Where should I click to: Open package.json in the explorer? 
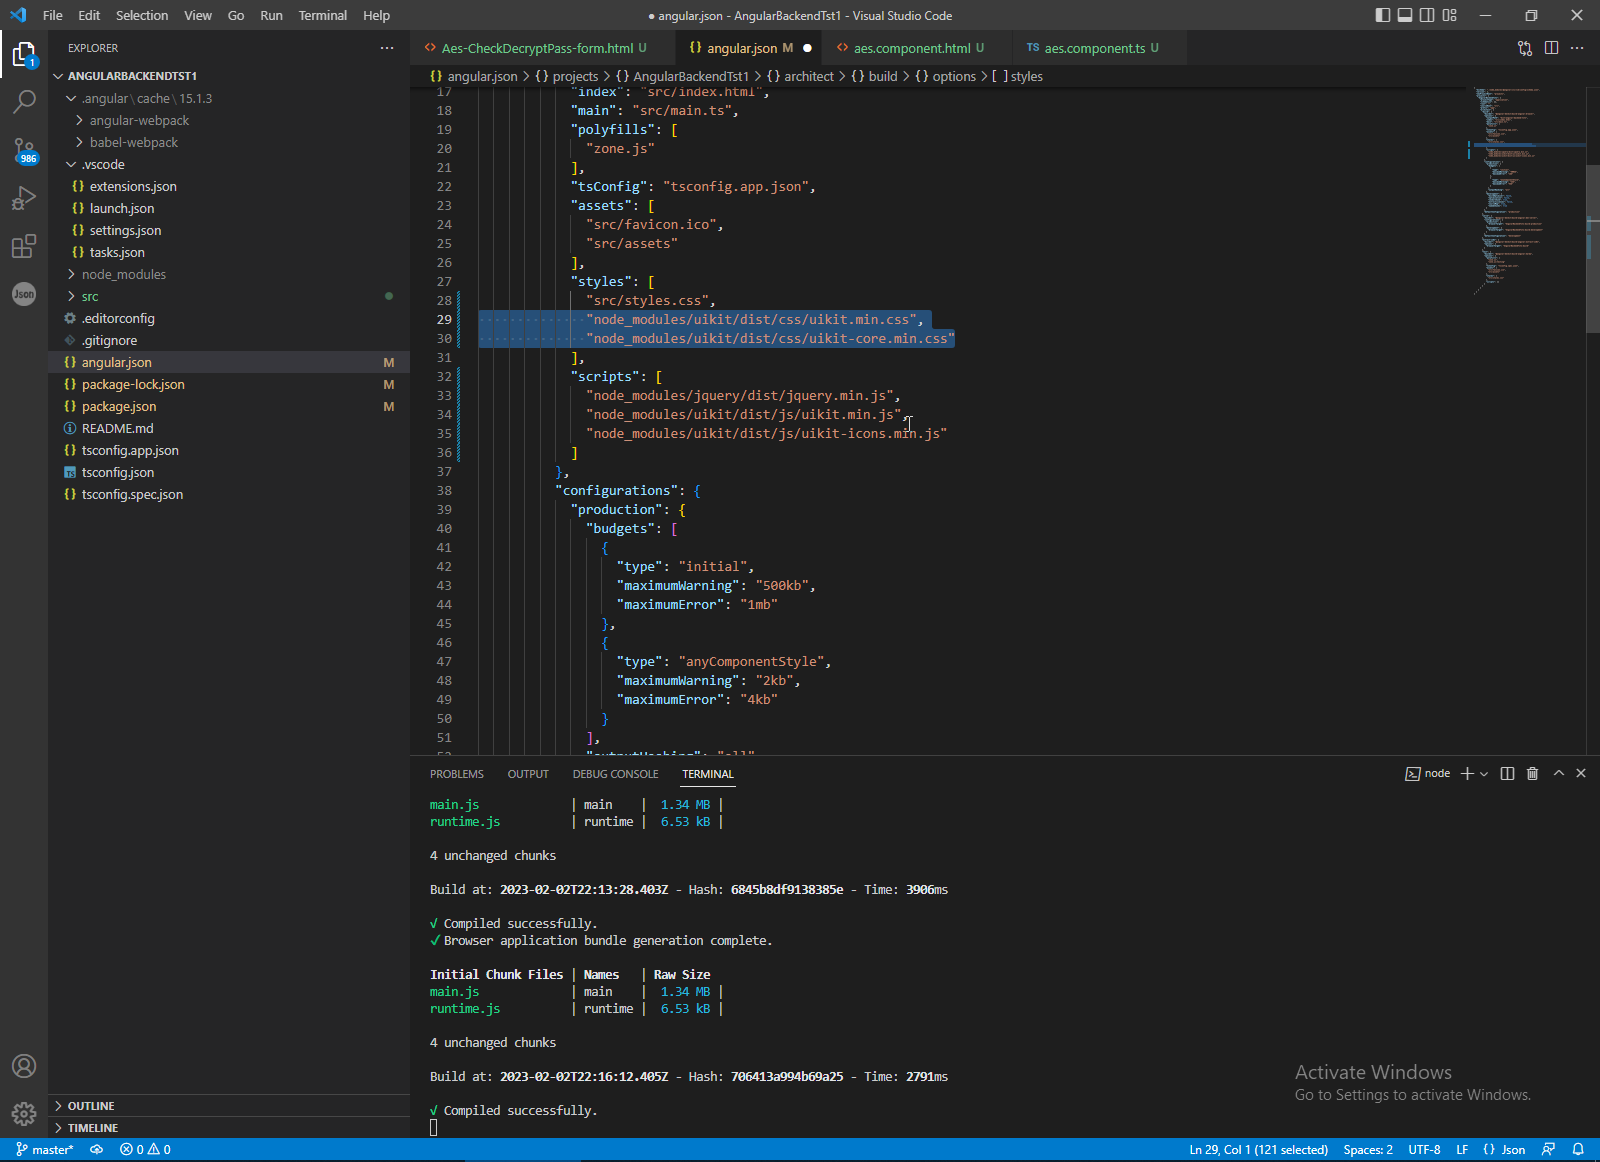point(119,406)
